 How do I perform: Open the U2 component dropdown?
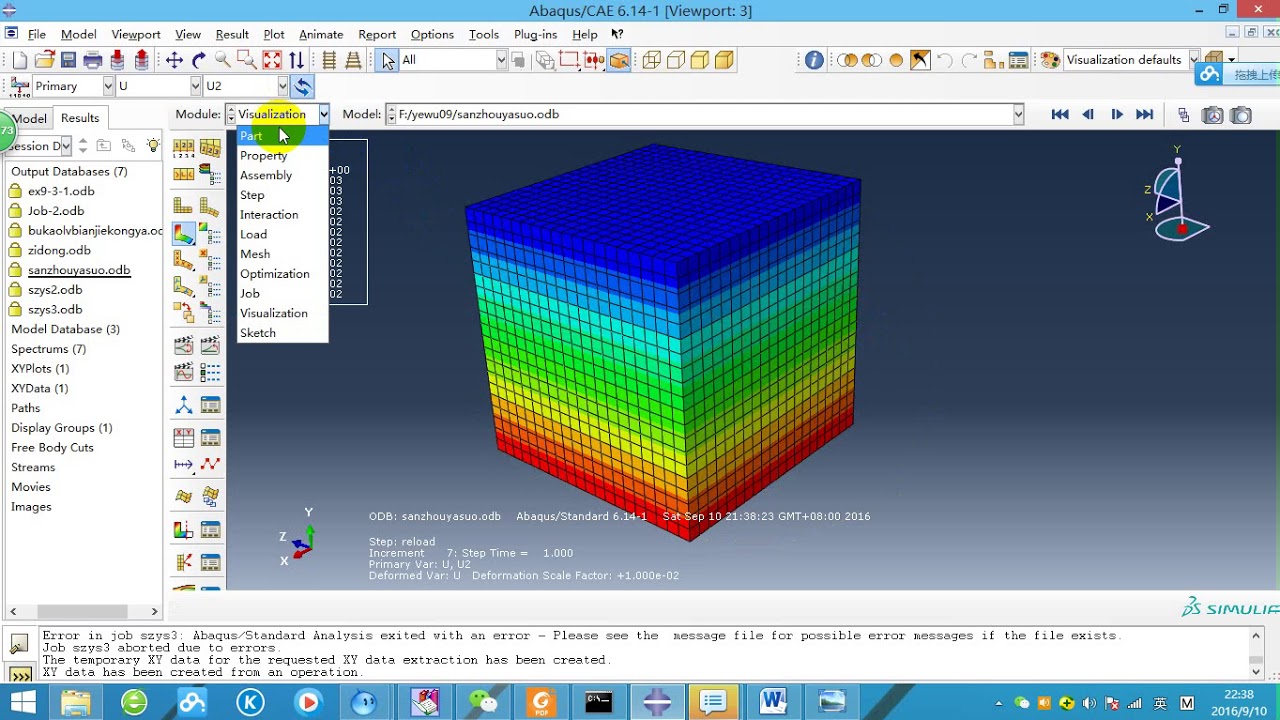click(282, 86)
